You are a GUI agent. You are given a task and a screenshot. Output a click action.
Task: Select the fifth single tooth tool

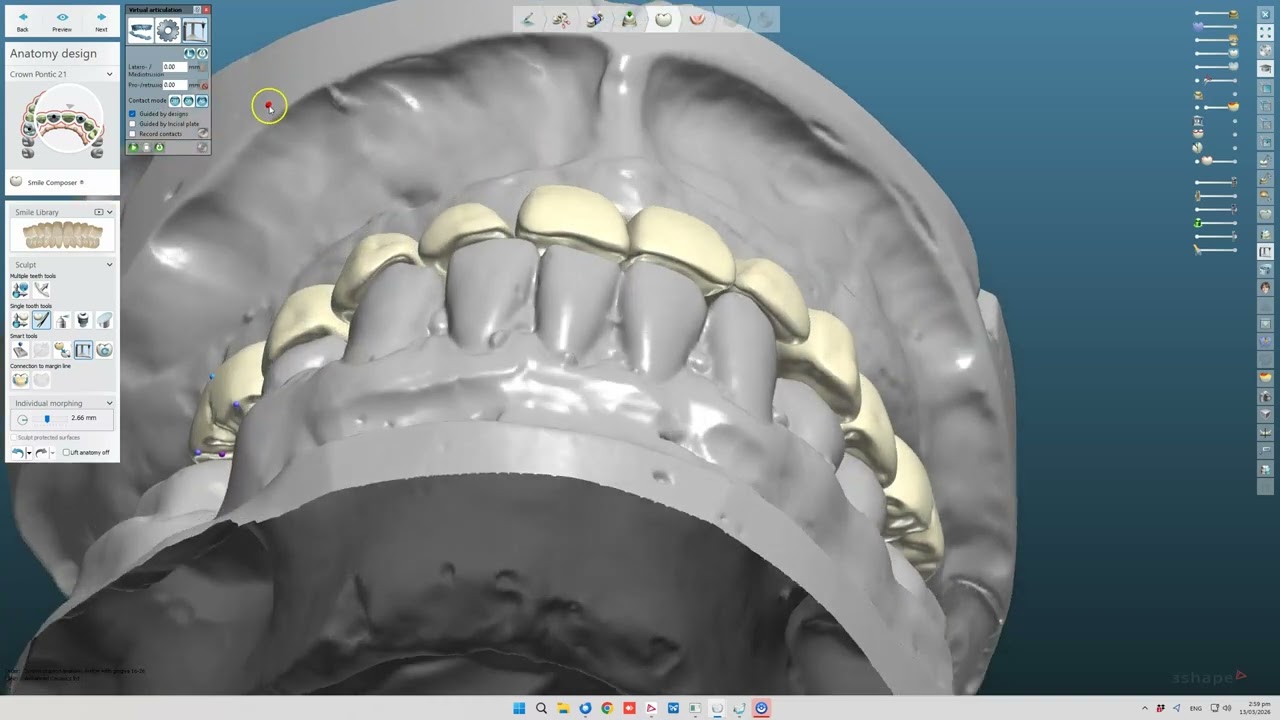coord(104,320)
